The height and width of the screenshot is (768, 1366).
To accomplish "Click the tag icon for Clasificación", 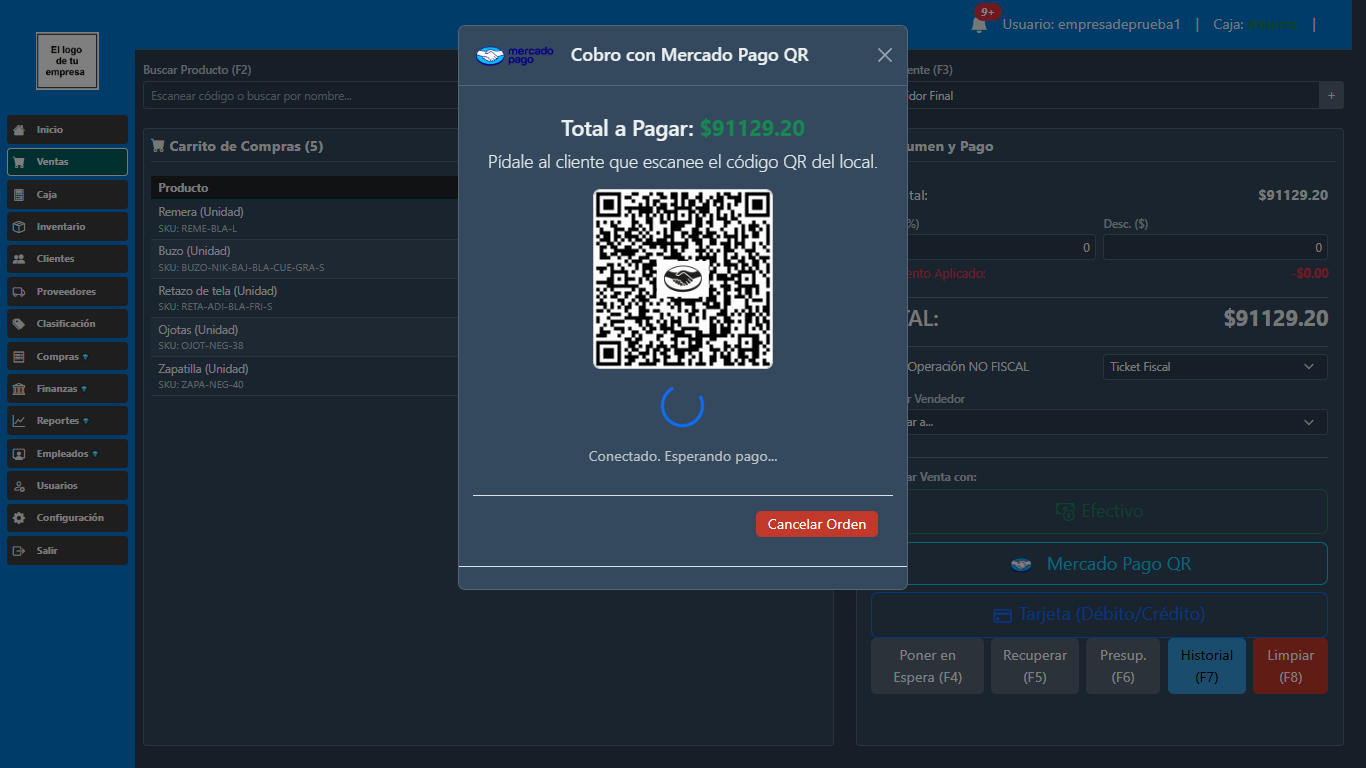I will point(19,324).
